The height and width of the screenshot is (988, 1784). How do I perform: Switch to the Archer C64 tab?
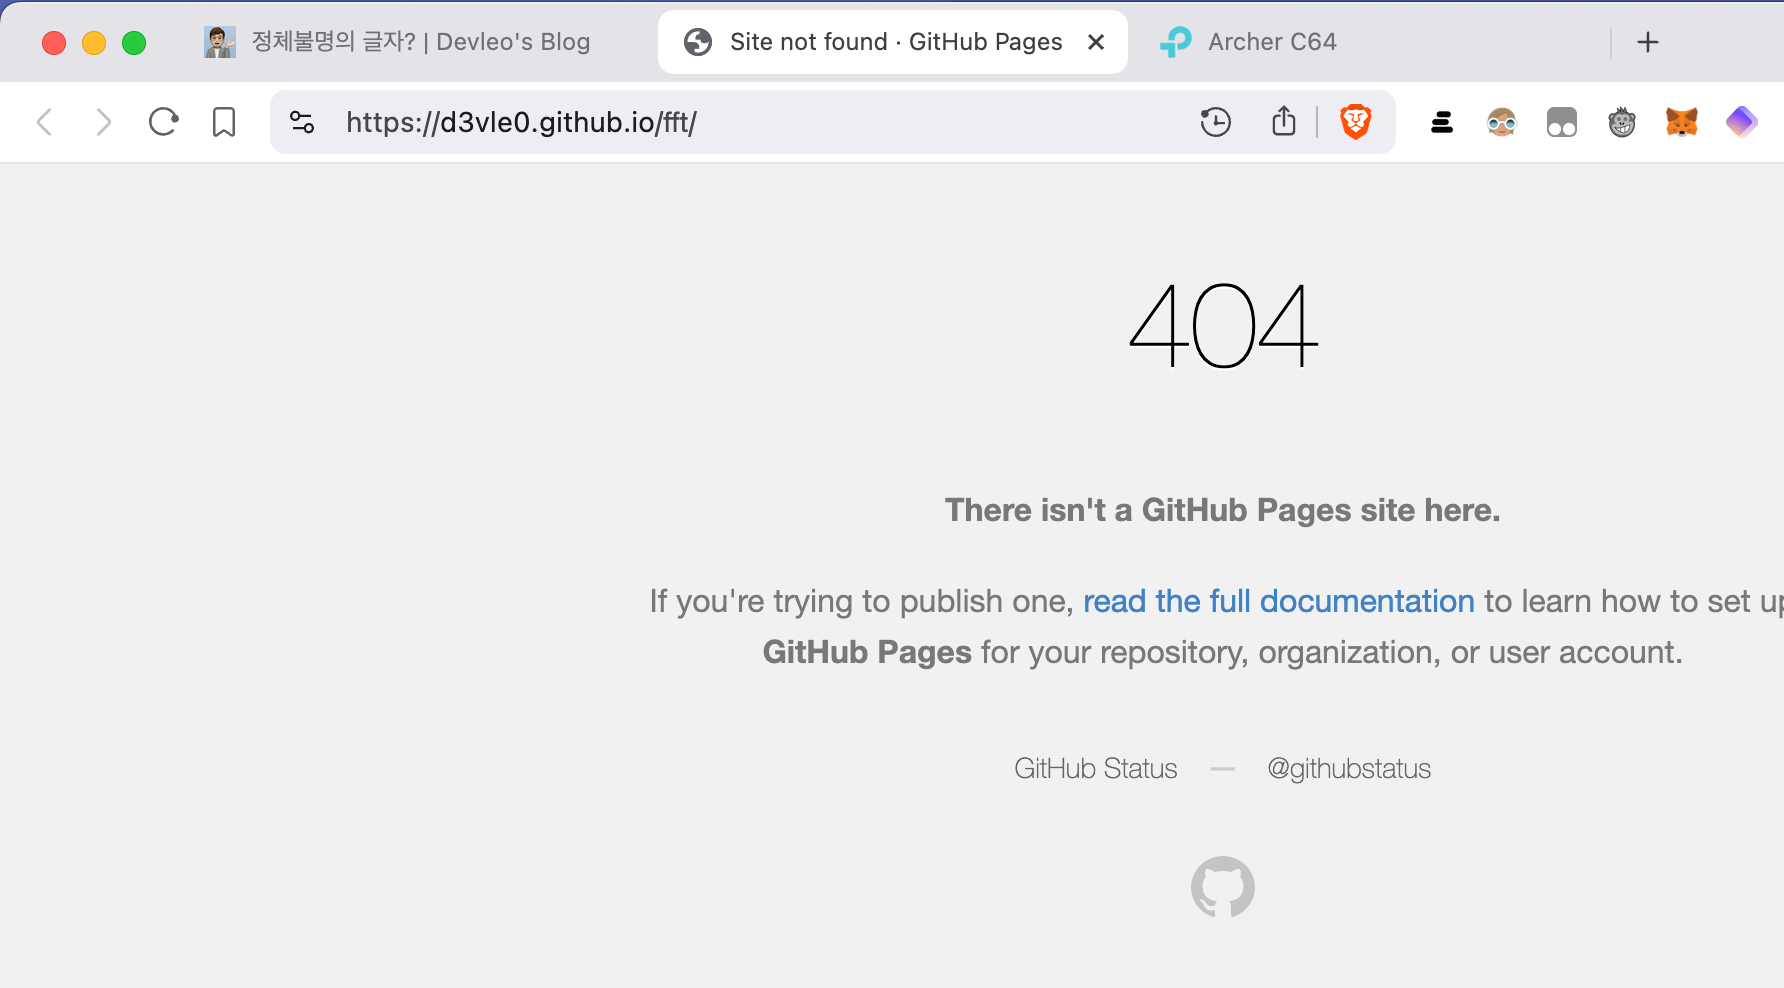pyautogui.click(x=1370, y=42)
